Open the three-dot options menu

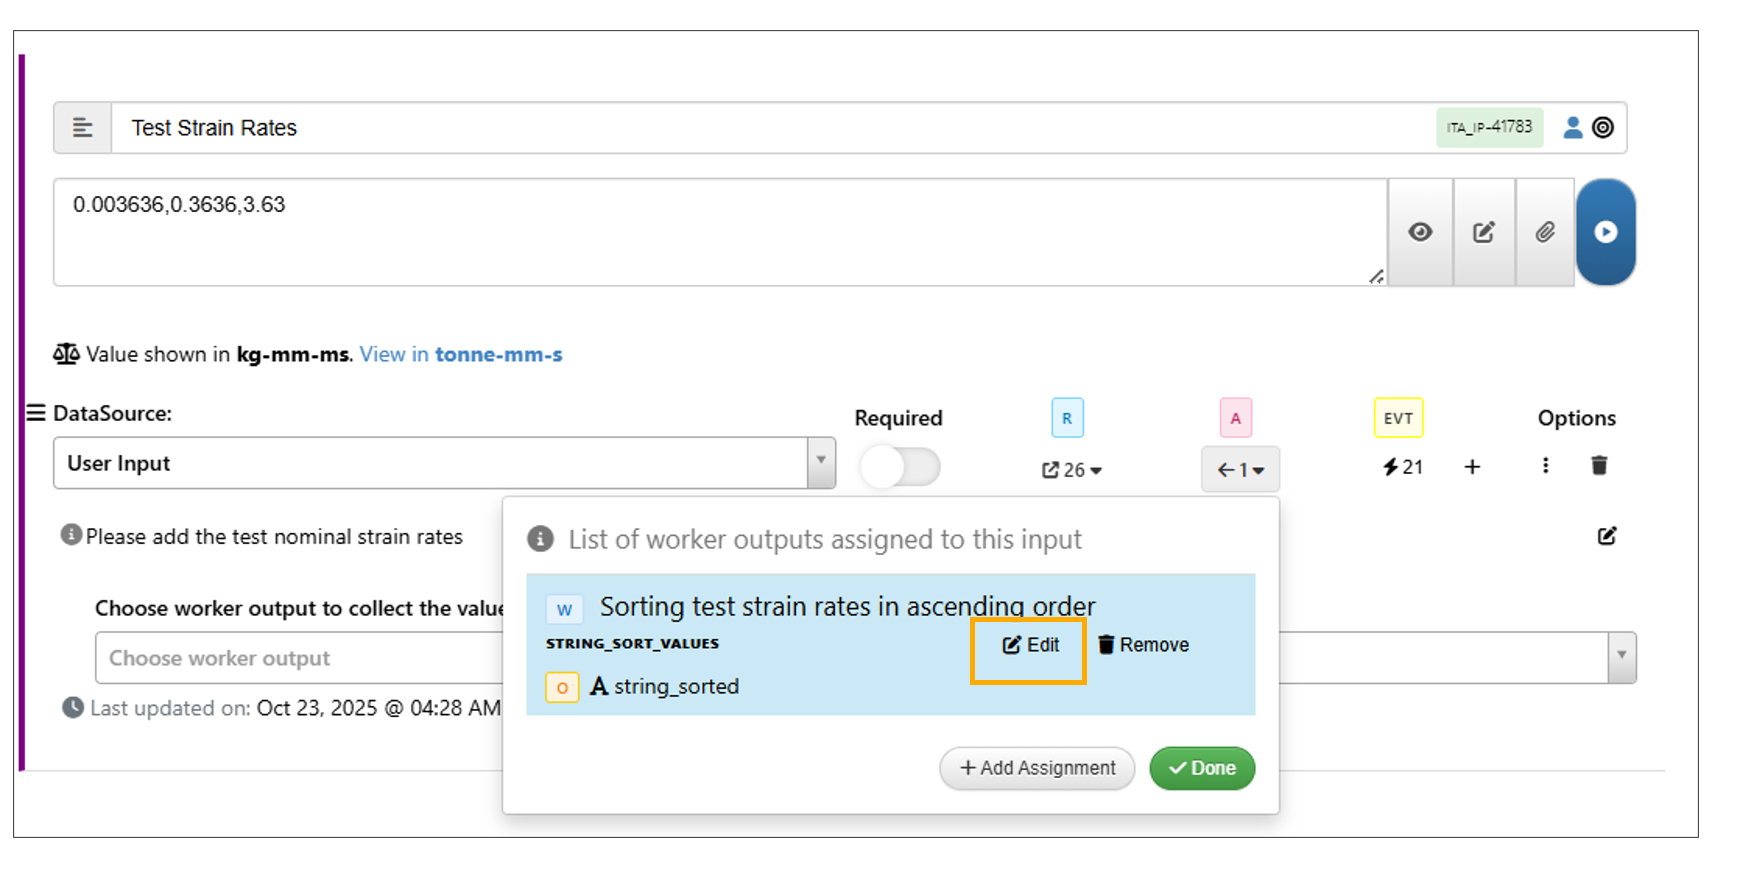click(1545, 465)
